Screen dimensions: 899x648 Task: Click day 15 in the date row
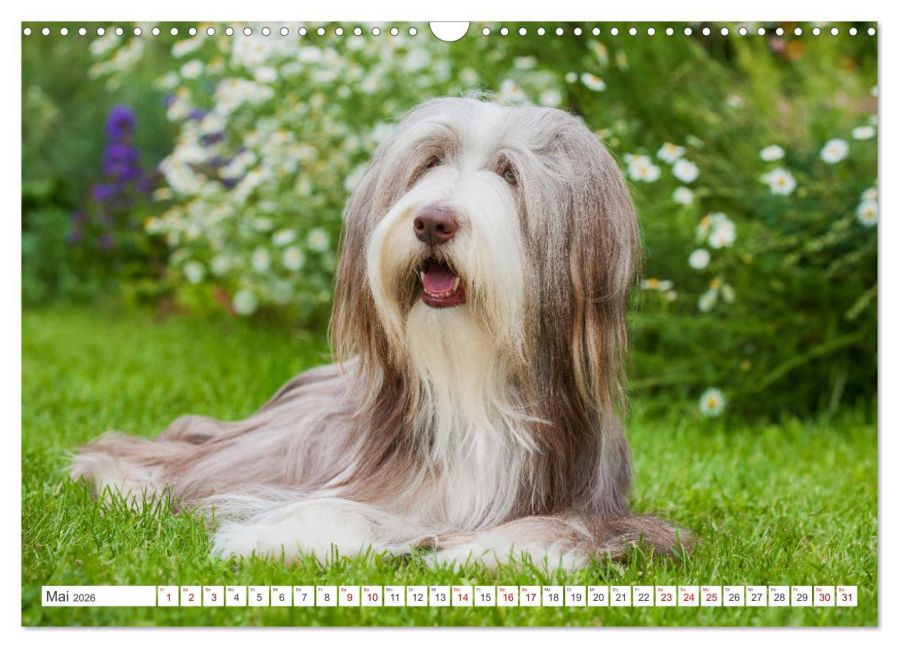pos(486,596)
